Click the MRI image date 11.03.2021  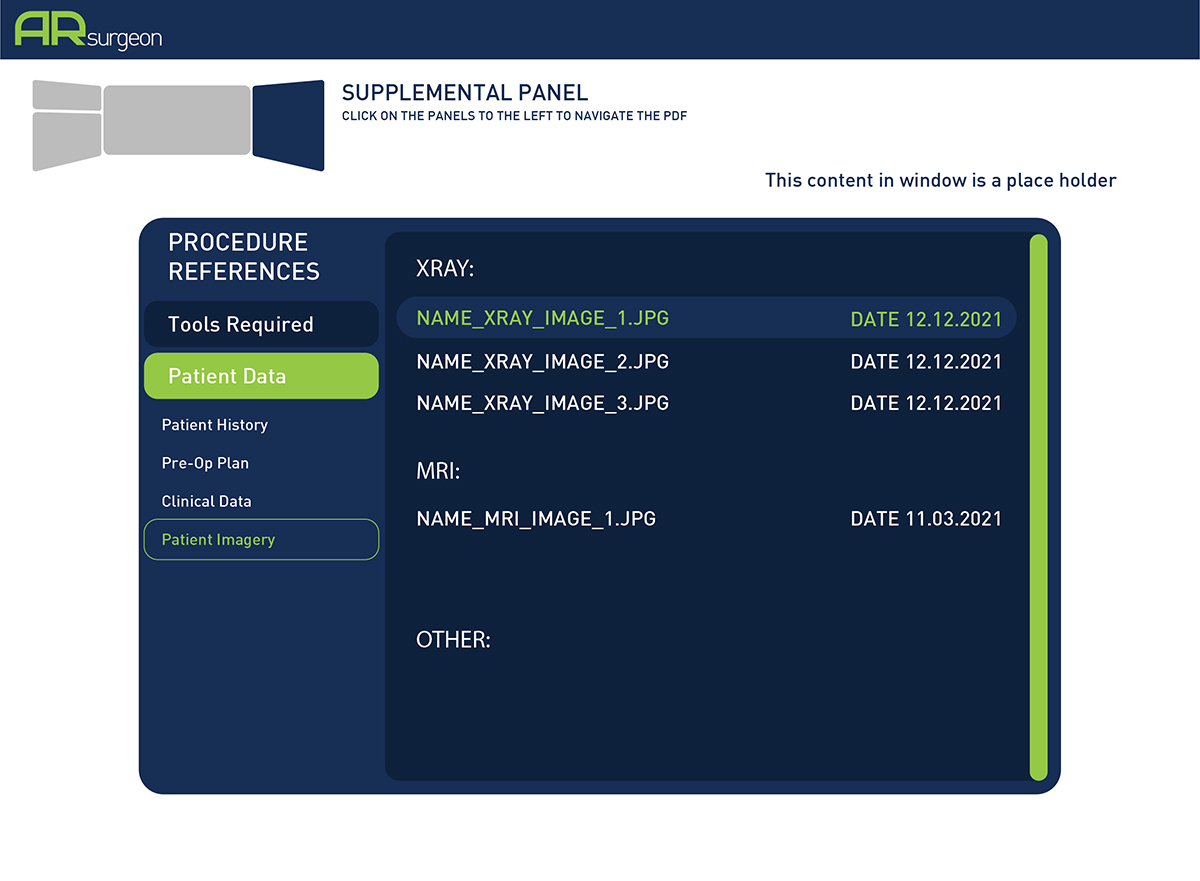926,519
